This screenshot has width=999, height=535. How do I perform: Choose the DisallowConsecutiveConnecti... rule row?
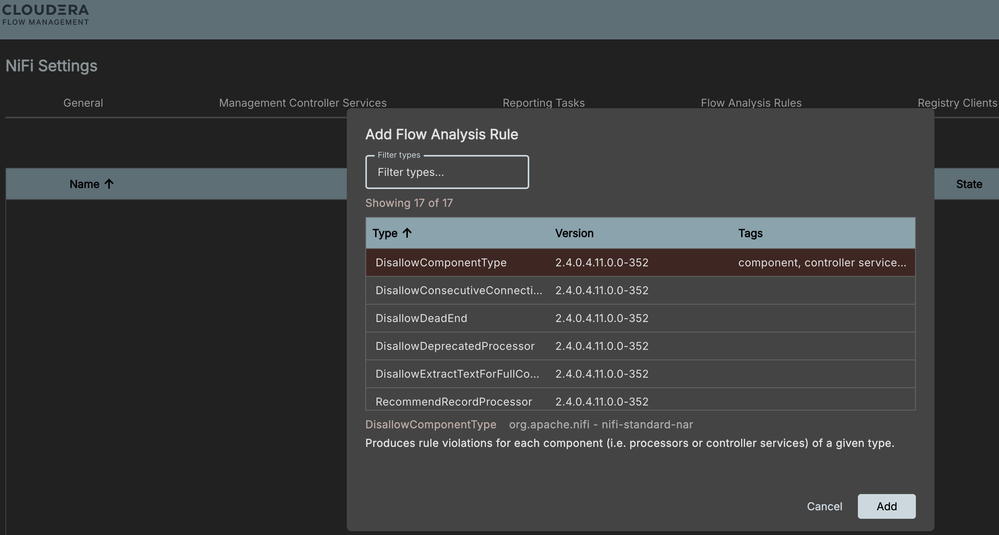pos(458,290)
